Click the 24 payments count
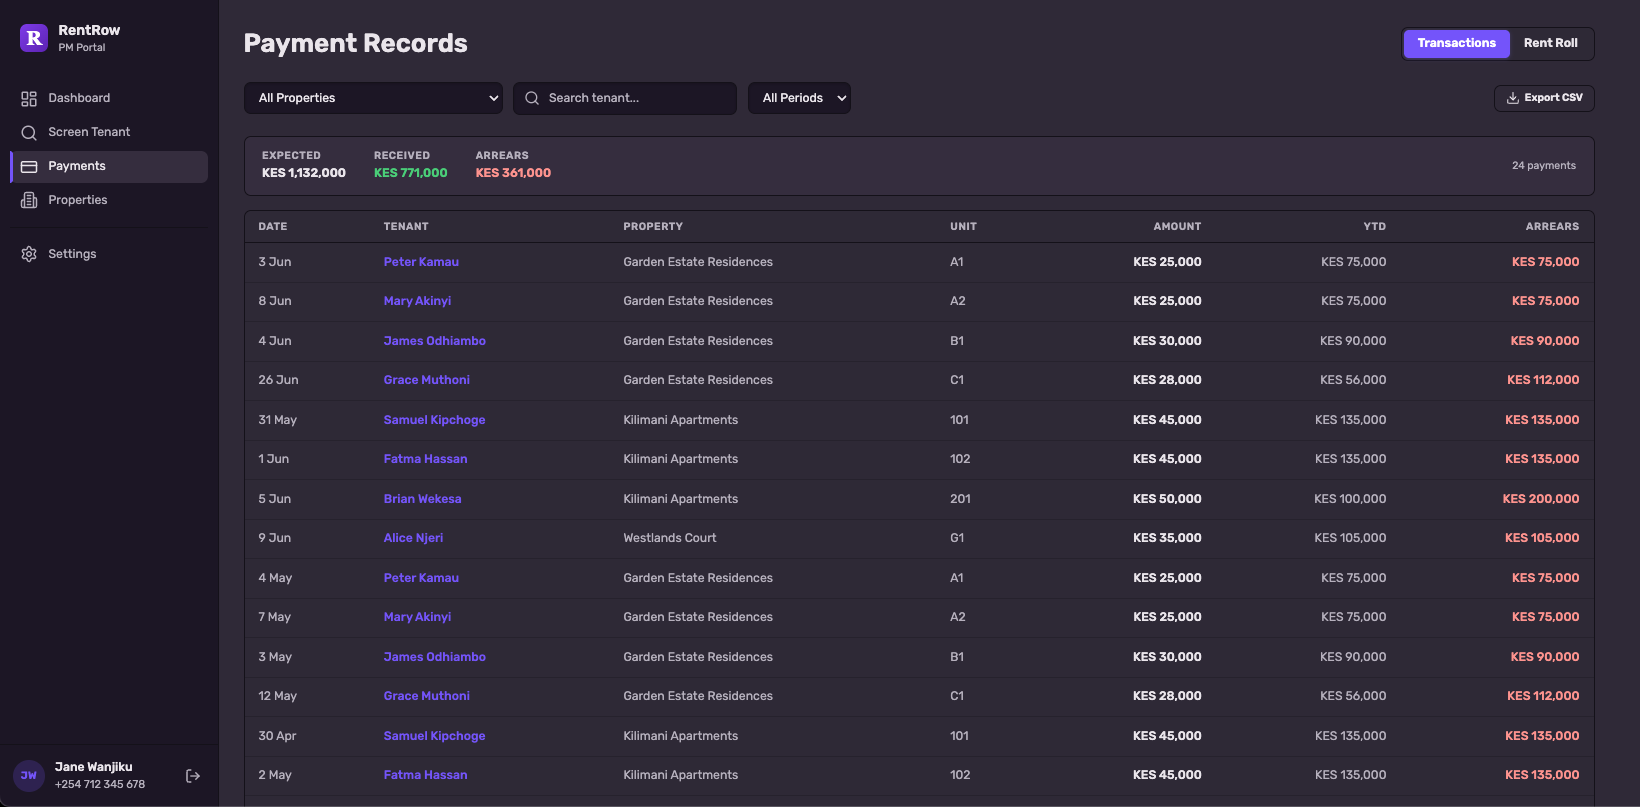1640x807 pixels. click(1544, 166)
